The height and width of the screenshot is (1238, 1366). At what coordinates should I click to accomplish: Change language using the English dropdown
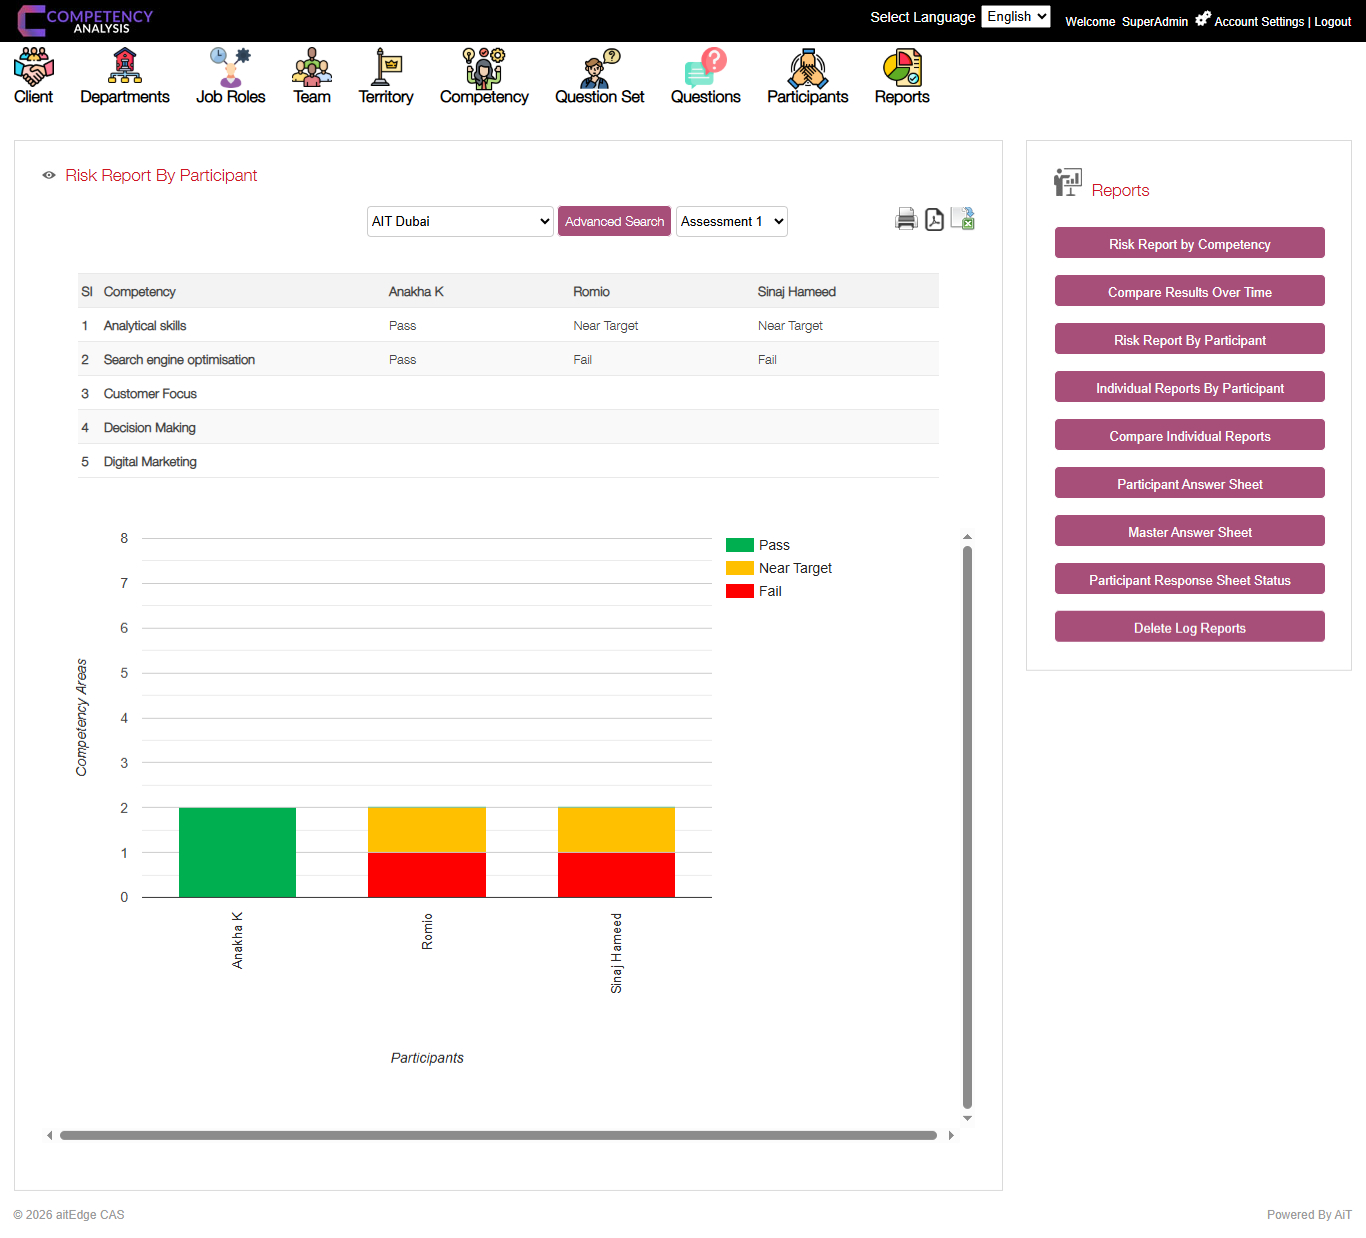click(1015, 16)
